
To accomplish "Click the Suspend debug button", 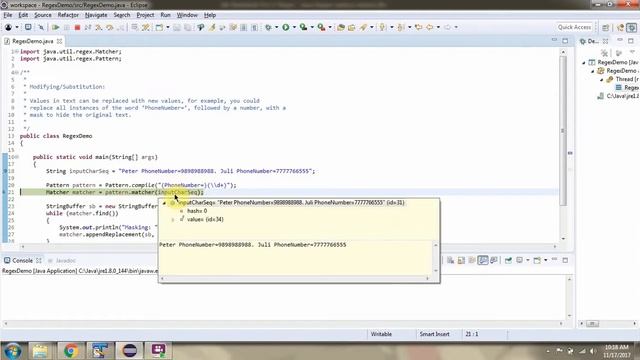I will pyautogui.click(x=67, y=27).
